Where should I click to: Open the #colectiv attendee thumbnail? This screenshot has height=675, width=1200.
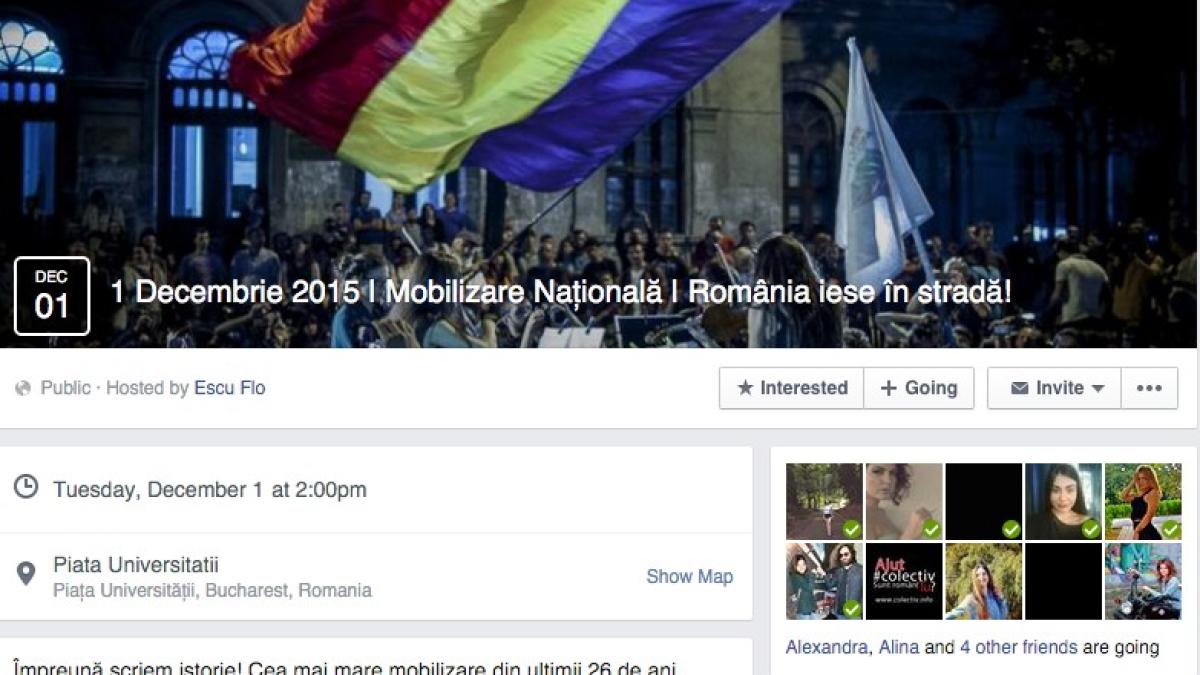point(904,581)
